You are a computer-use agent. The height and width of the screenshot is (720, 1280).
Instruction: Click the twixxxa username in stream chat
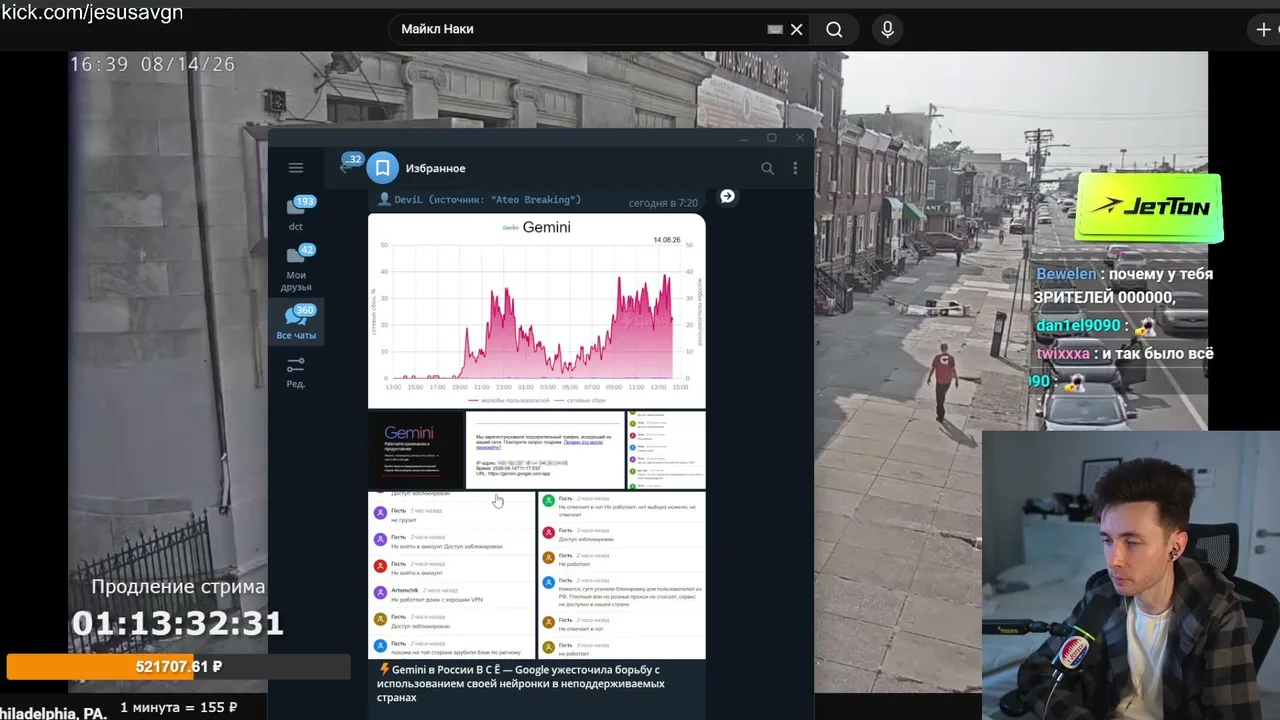(x=1063, y=353)
